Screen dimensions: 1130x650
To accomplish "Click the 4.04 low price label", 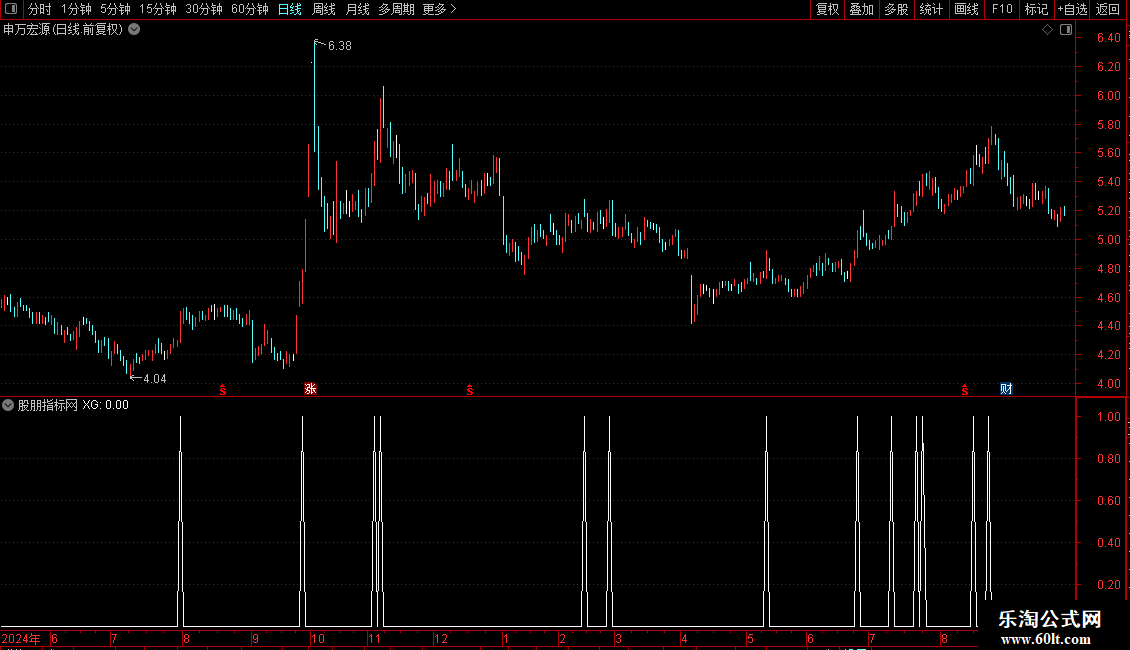I will (x=154, y=379).
